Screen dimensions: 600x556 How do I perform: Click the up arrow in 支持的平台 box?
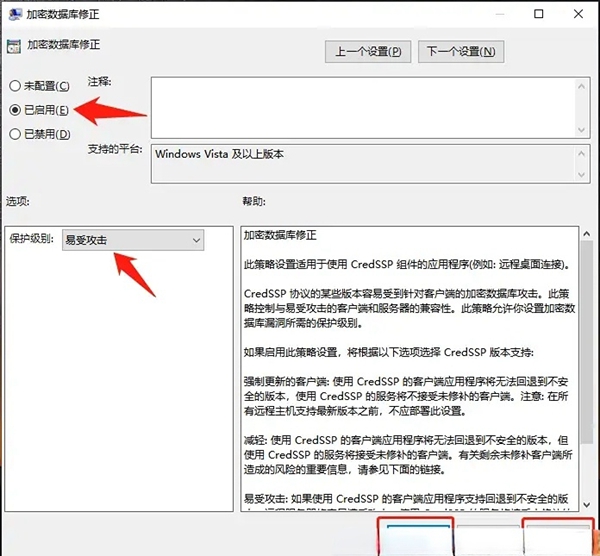click(581, 153)
